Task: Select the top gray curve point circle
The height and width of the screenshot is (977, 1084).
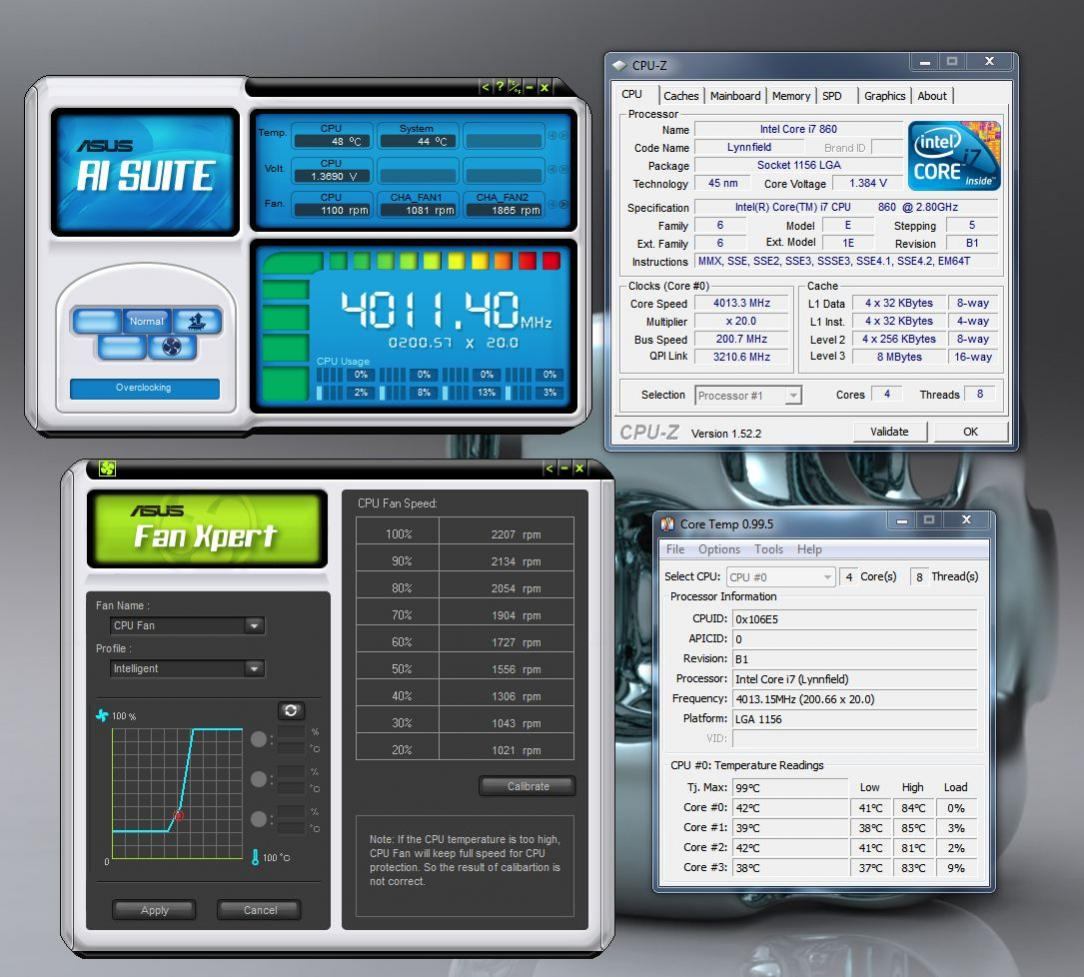Action: 259,739
